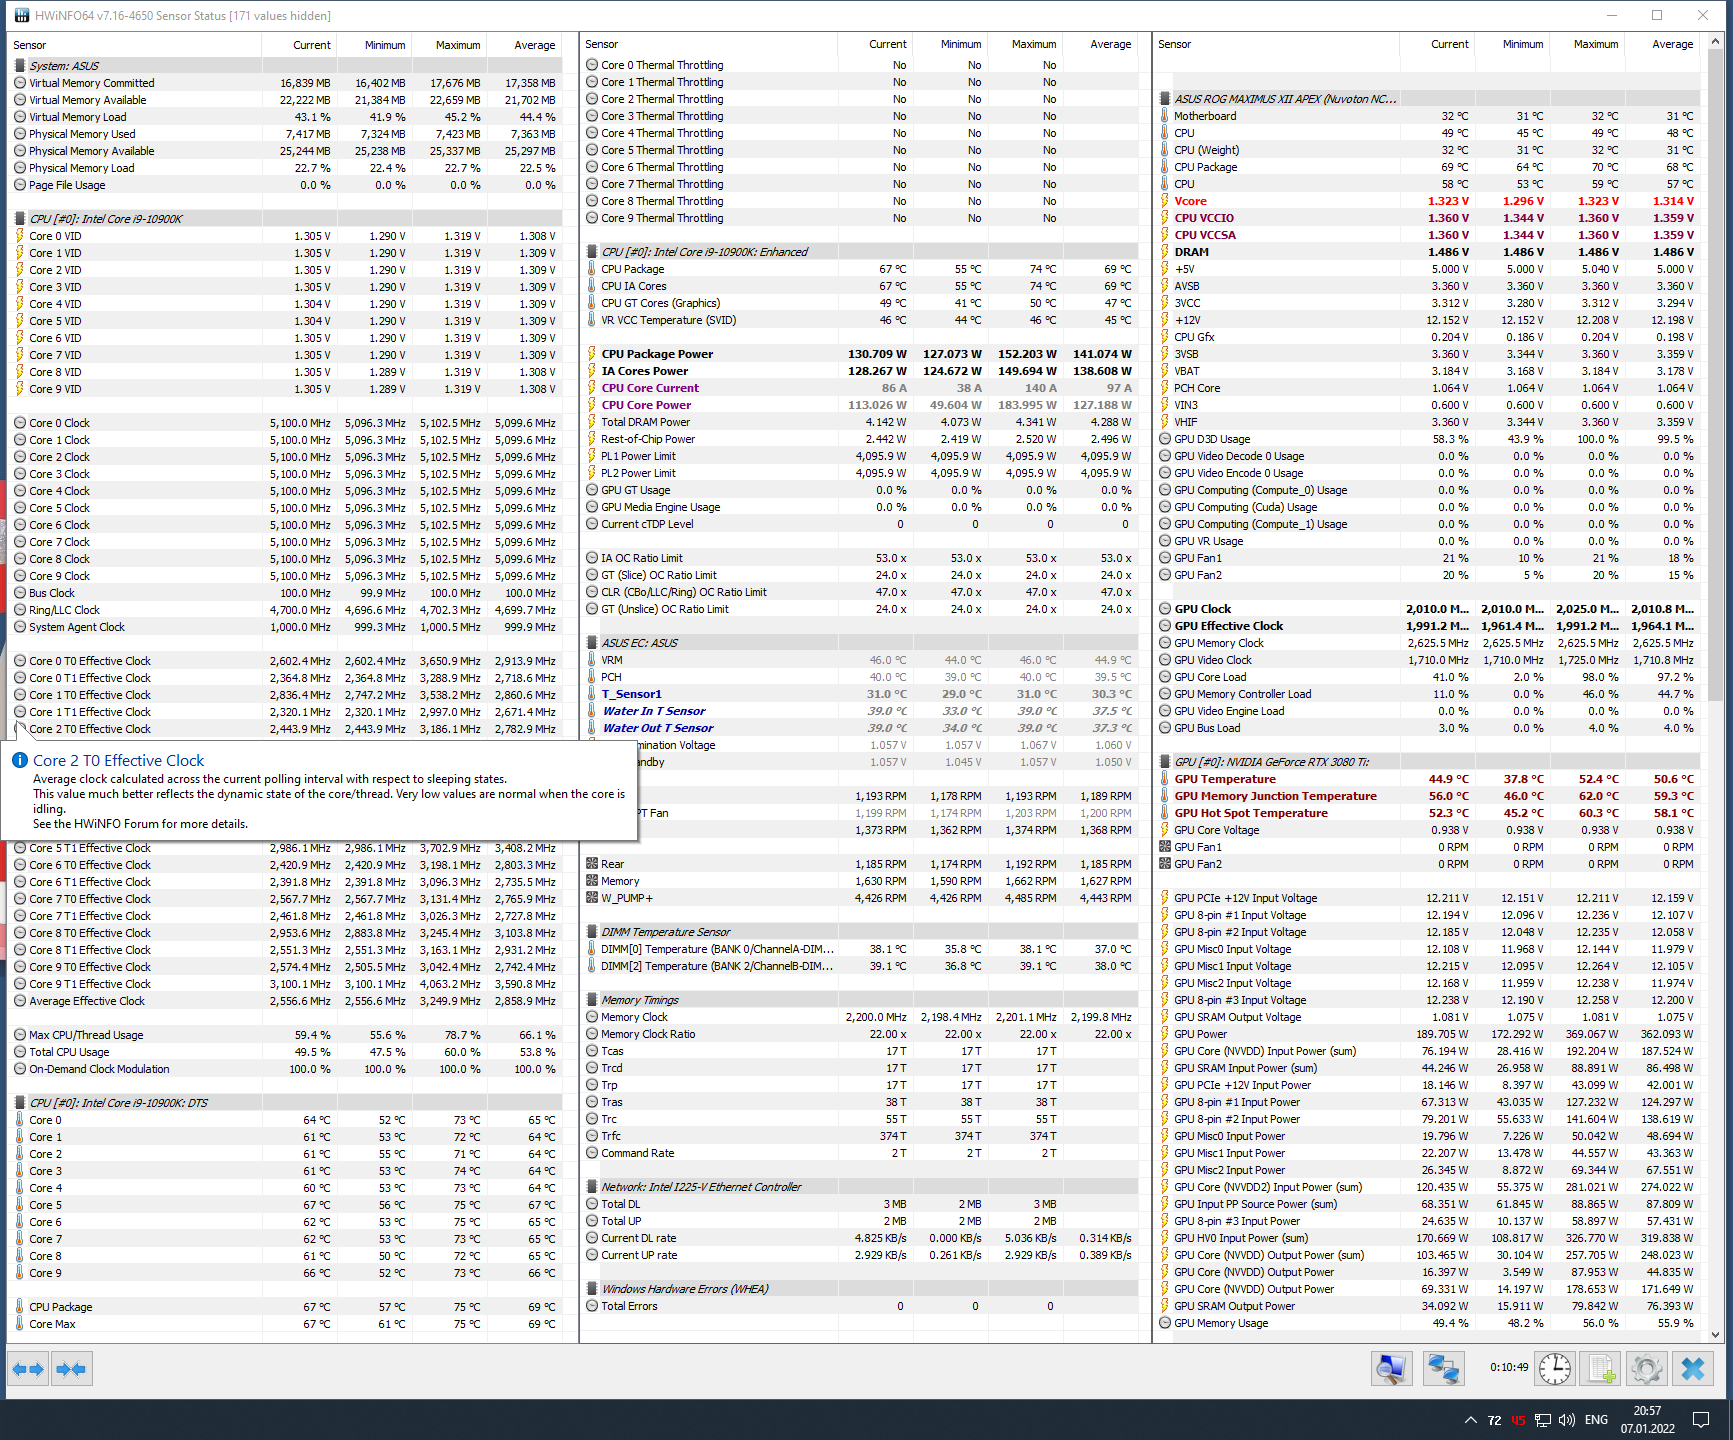Viewport: 1733px width, 1440px height.
Task: Click the red 45 tray sensor icon
Action: tap(1518, 1420)
